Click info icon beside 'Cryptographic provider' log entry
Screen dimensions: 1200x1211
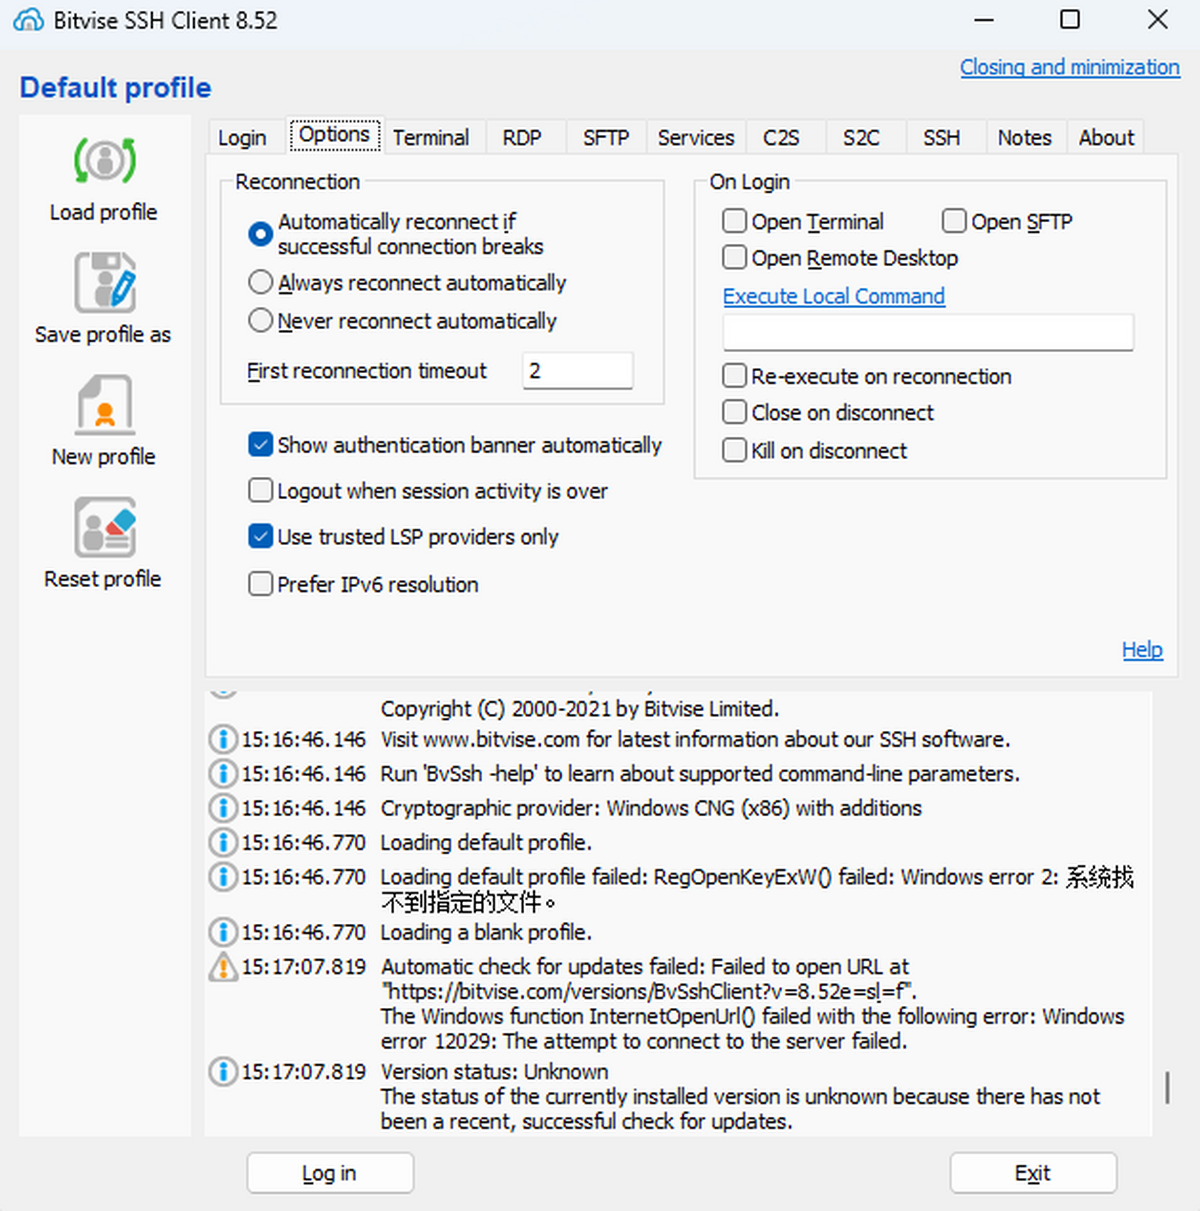[x=222, y=808]
